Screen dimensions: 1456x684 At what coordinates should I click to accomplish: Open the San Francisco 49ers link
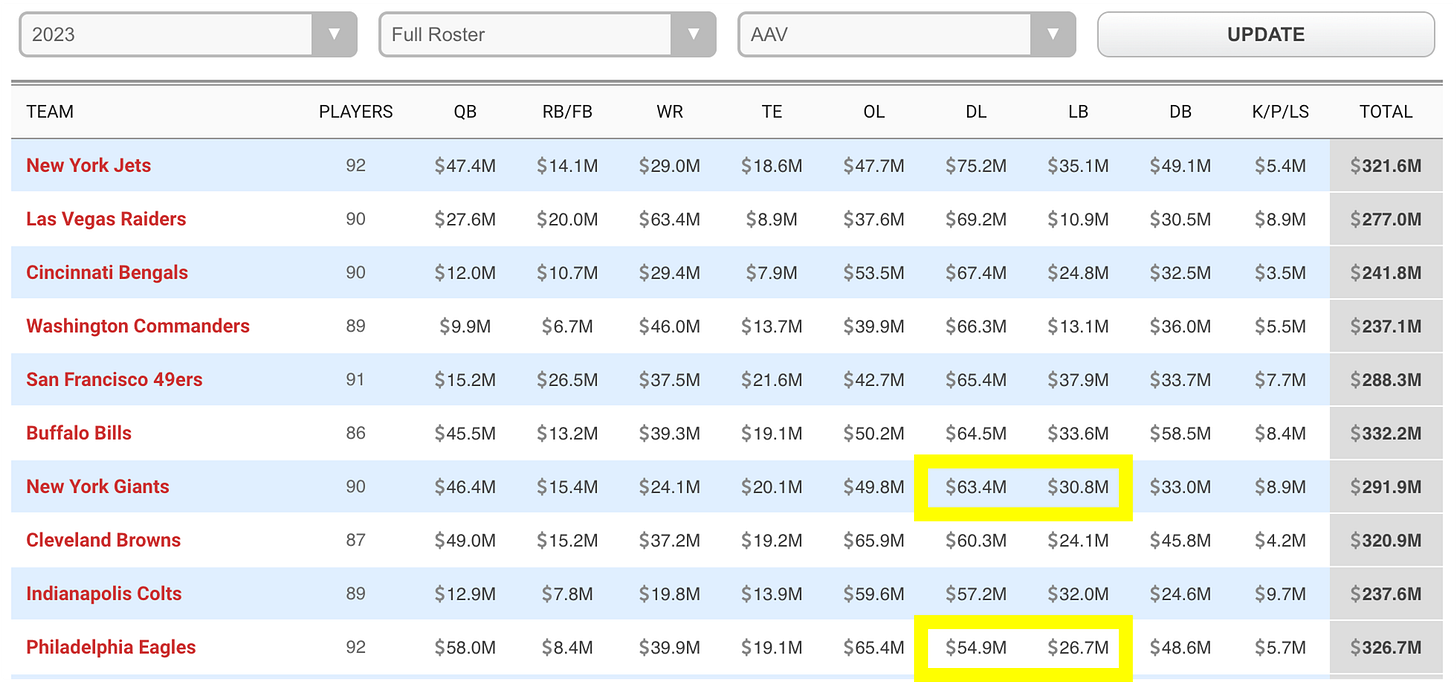click(x=114, y=380)
